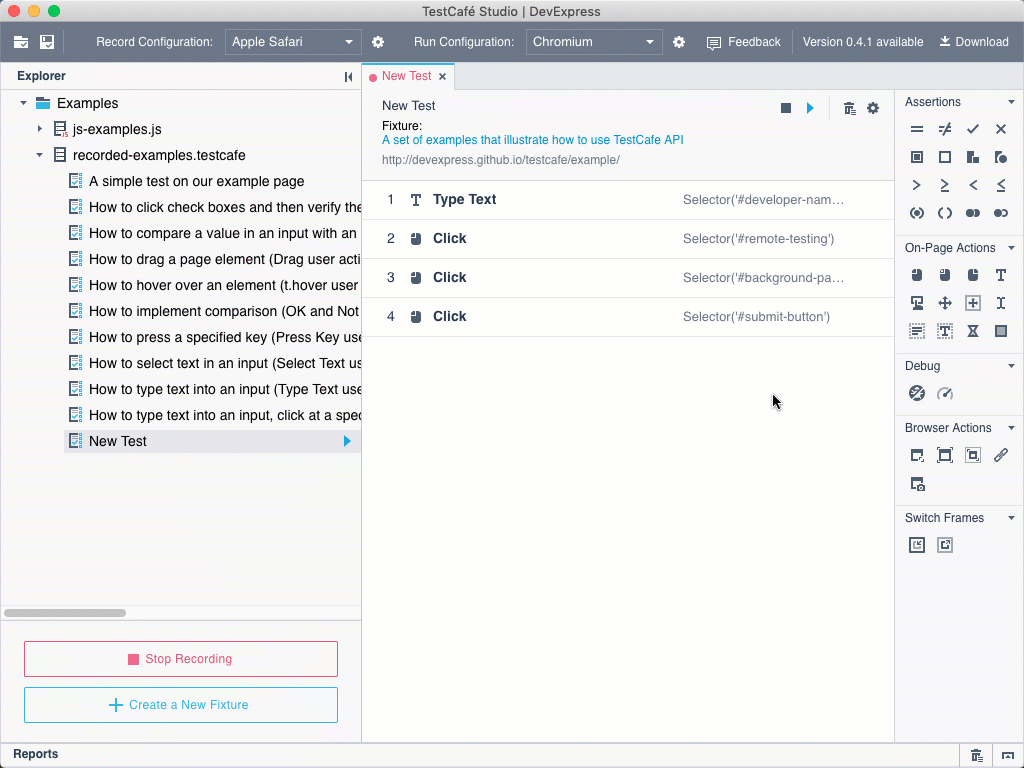The height and width of the screenshot is (768, 1024).
Task: Collapse the Explorer panel
Action: (349, 76)
